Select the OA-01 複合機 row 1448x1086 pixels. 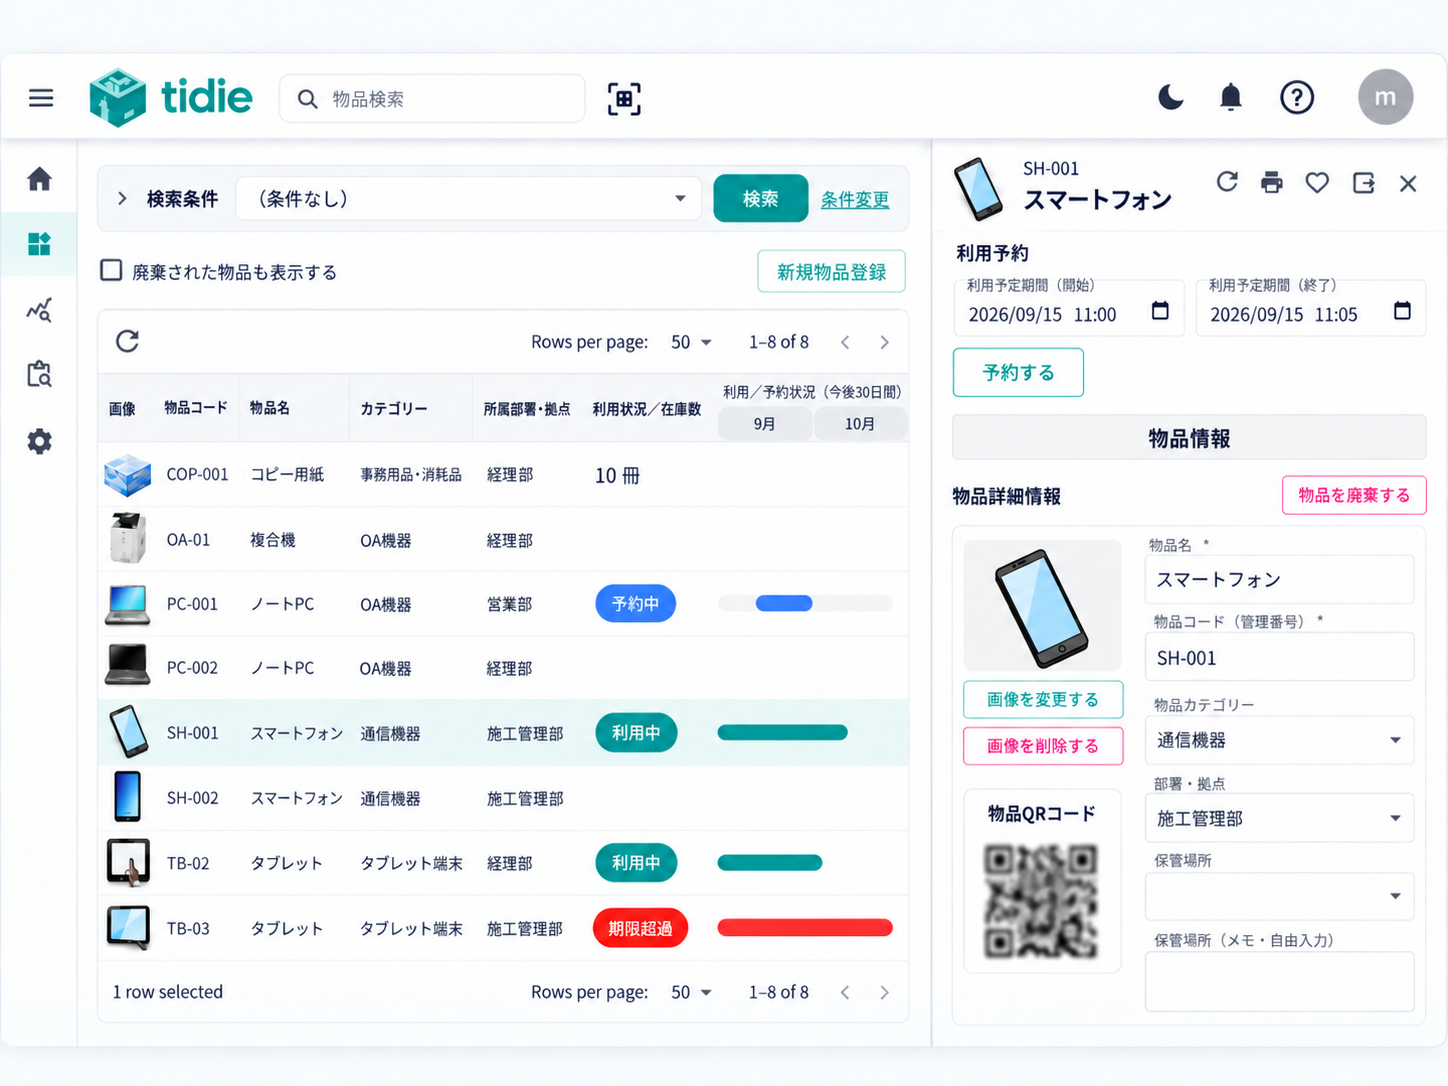point(503,540)
